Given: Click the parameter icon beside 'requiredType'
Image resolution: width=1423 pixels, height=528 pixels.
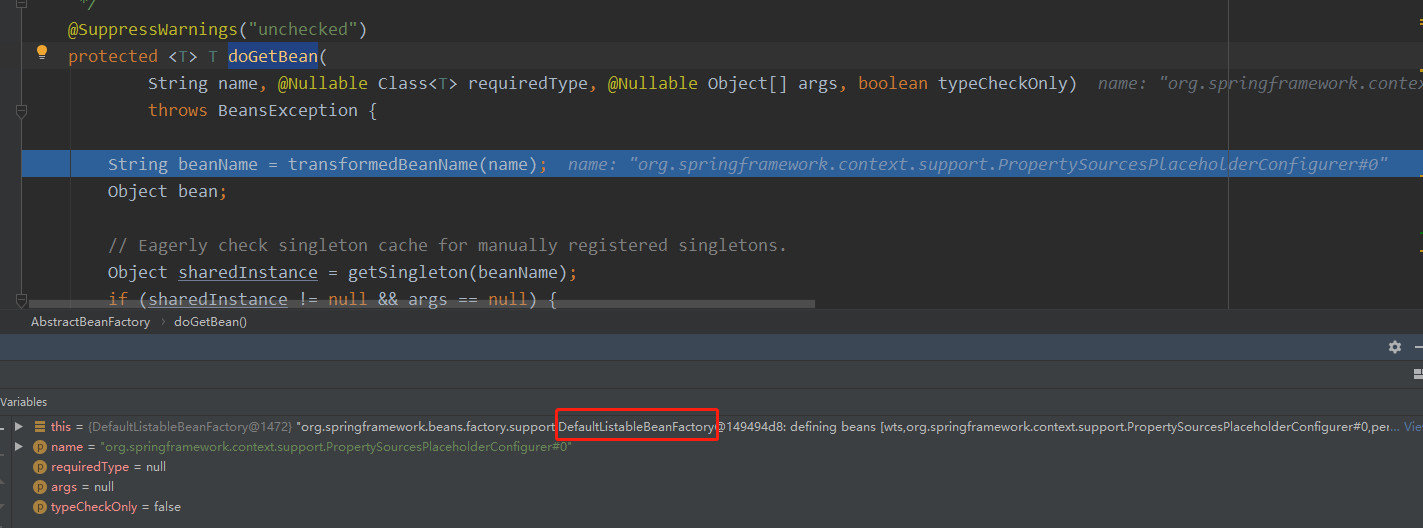Looking at the screenshot, I should point(40,467).
